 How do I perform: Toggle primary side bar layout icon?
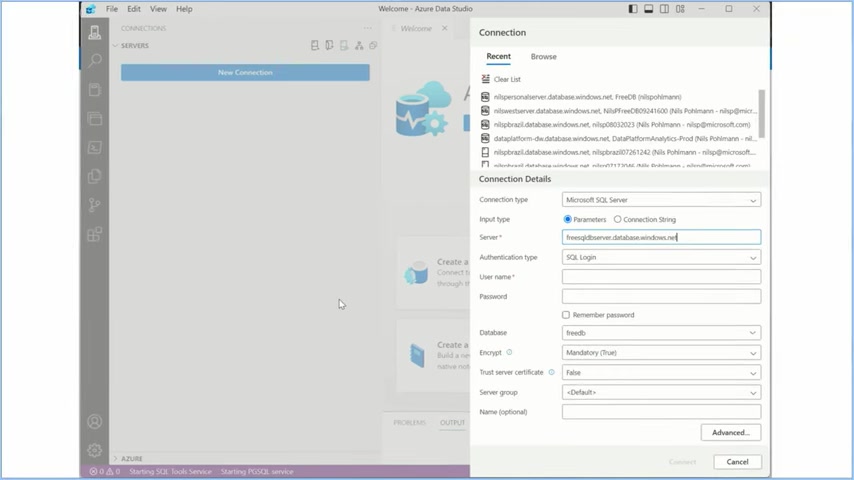(x=633, y=9)
